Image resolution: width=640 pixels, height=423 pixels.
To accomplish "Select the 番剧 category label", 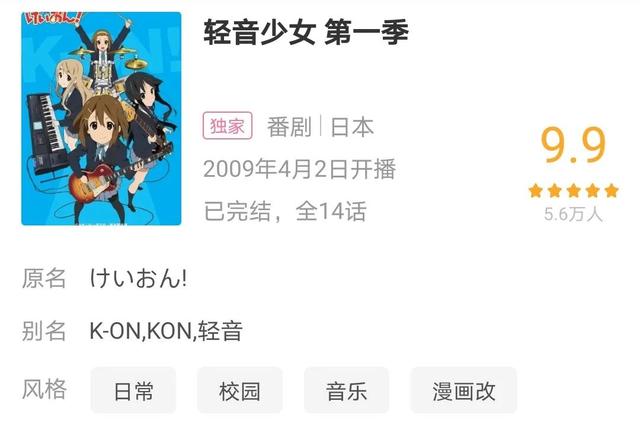I will pos(289,127).
